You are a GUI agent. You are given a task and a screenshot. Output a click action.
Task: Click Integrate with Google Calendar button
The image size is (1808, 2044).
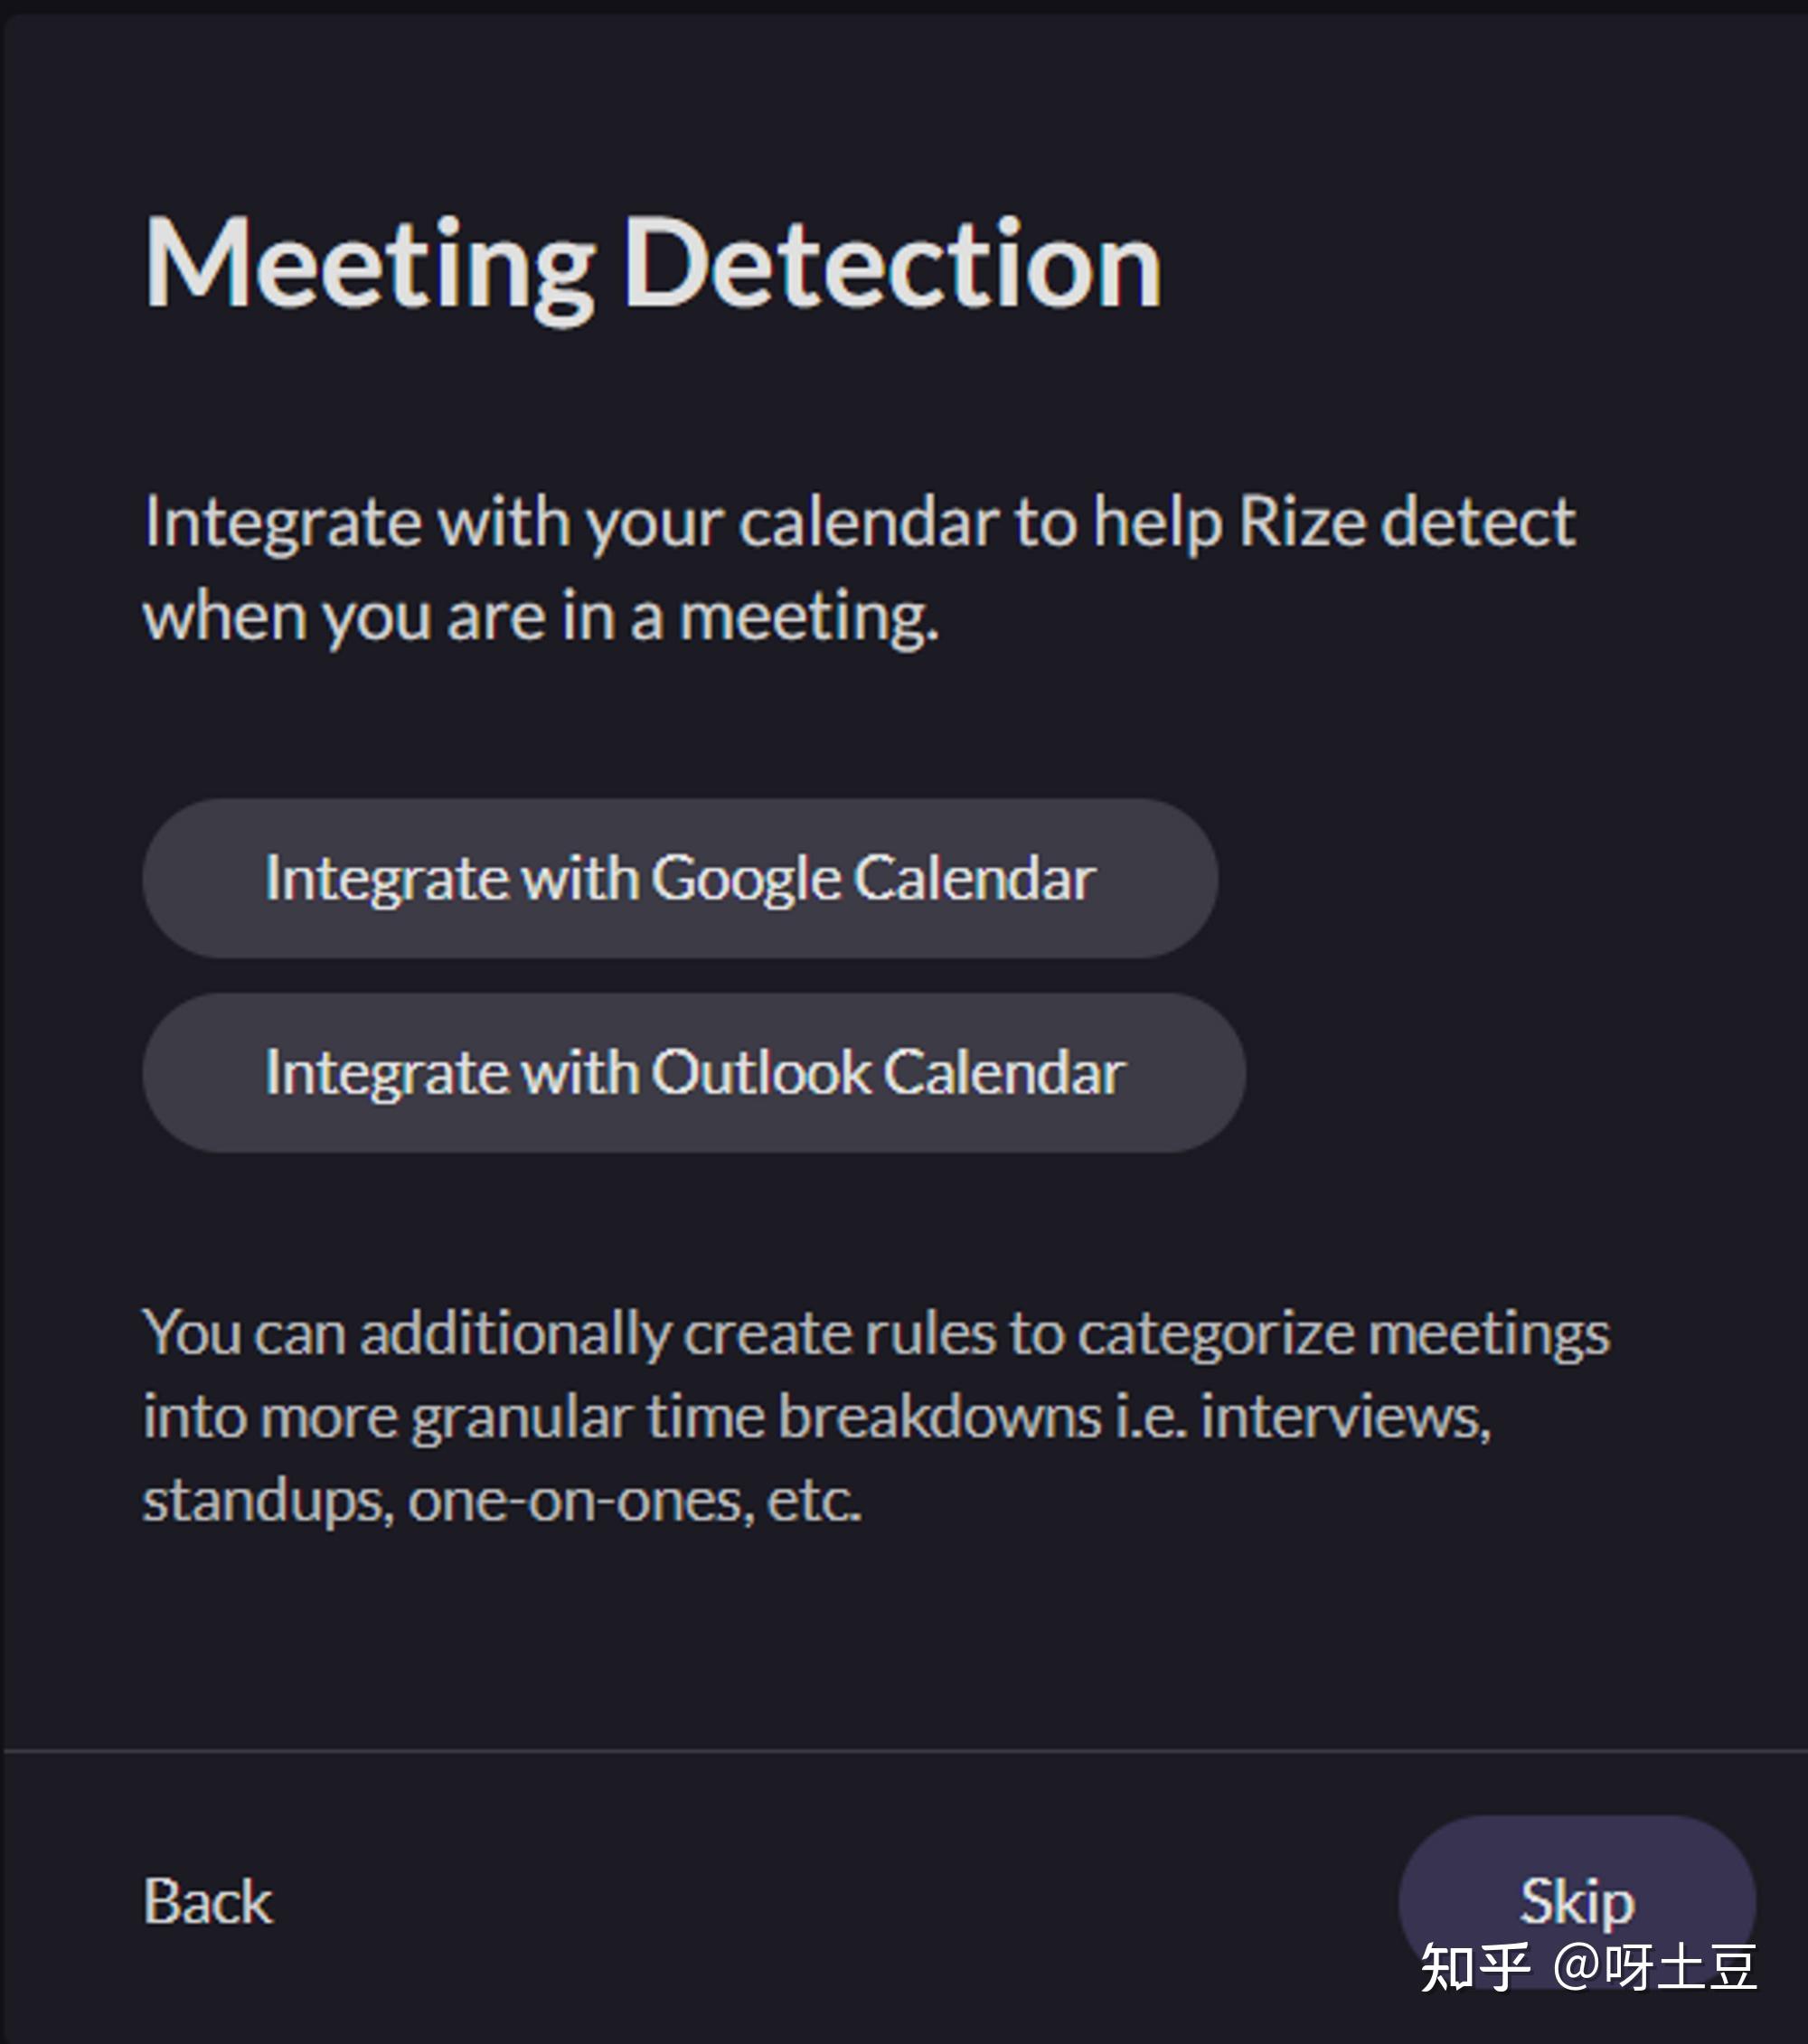click(x=680, y=878)
